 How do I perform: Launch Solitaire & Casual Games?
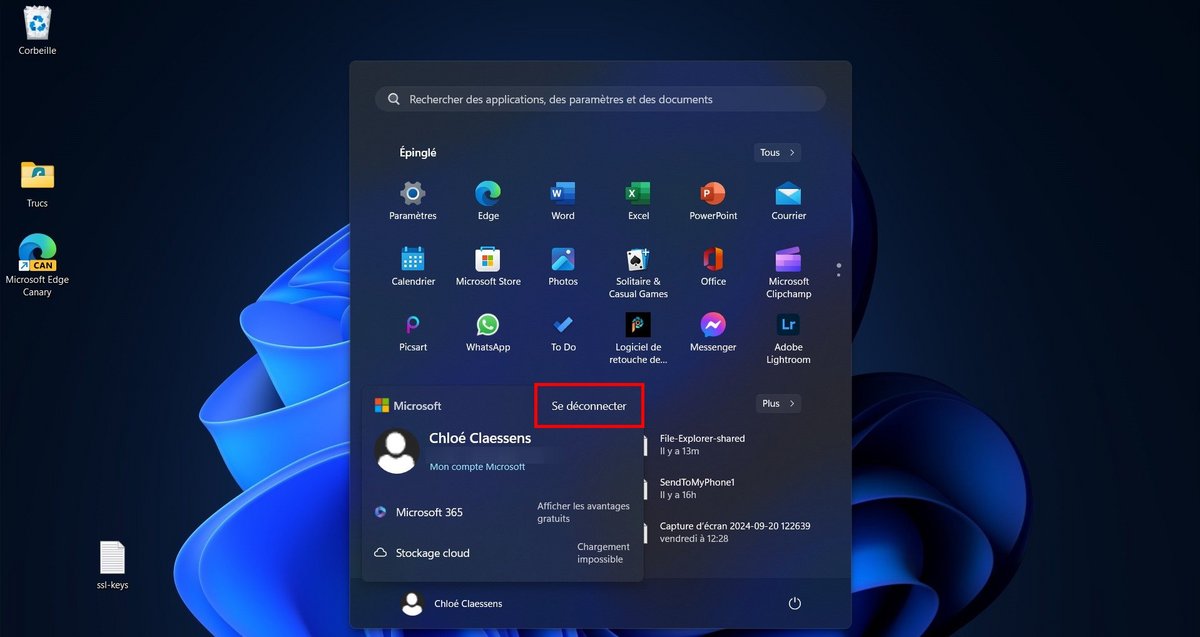pyautogui.click(x=638, y=273)
